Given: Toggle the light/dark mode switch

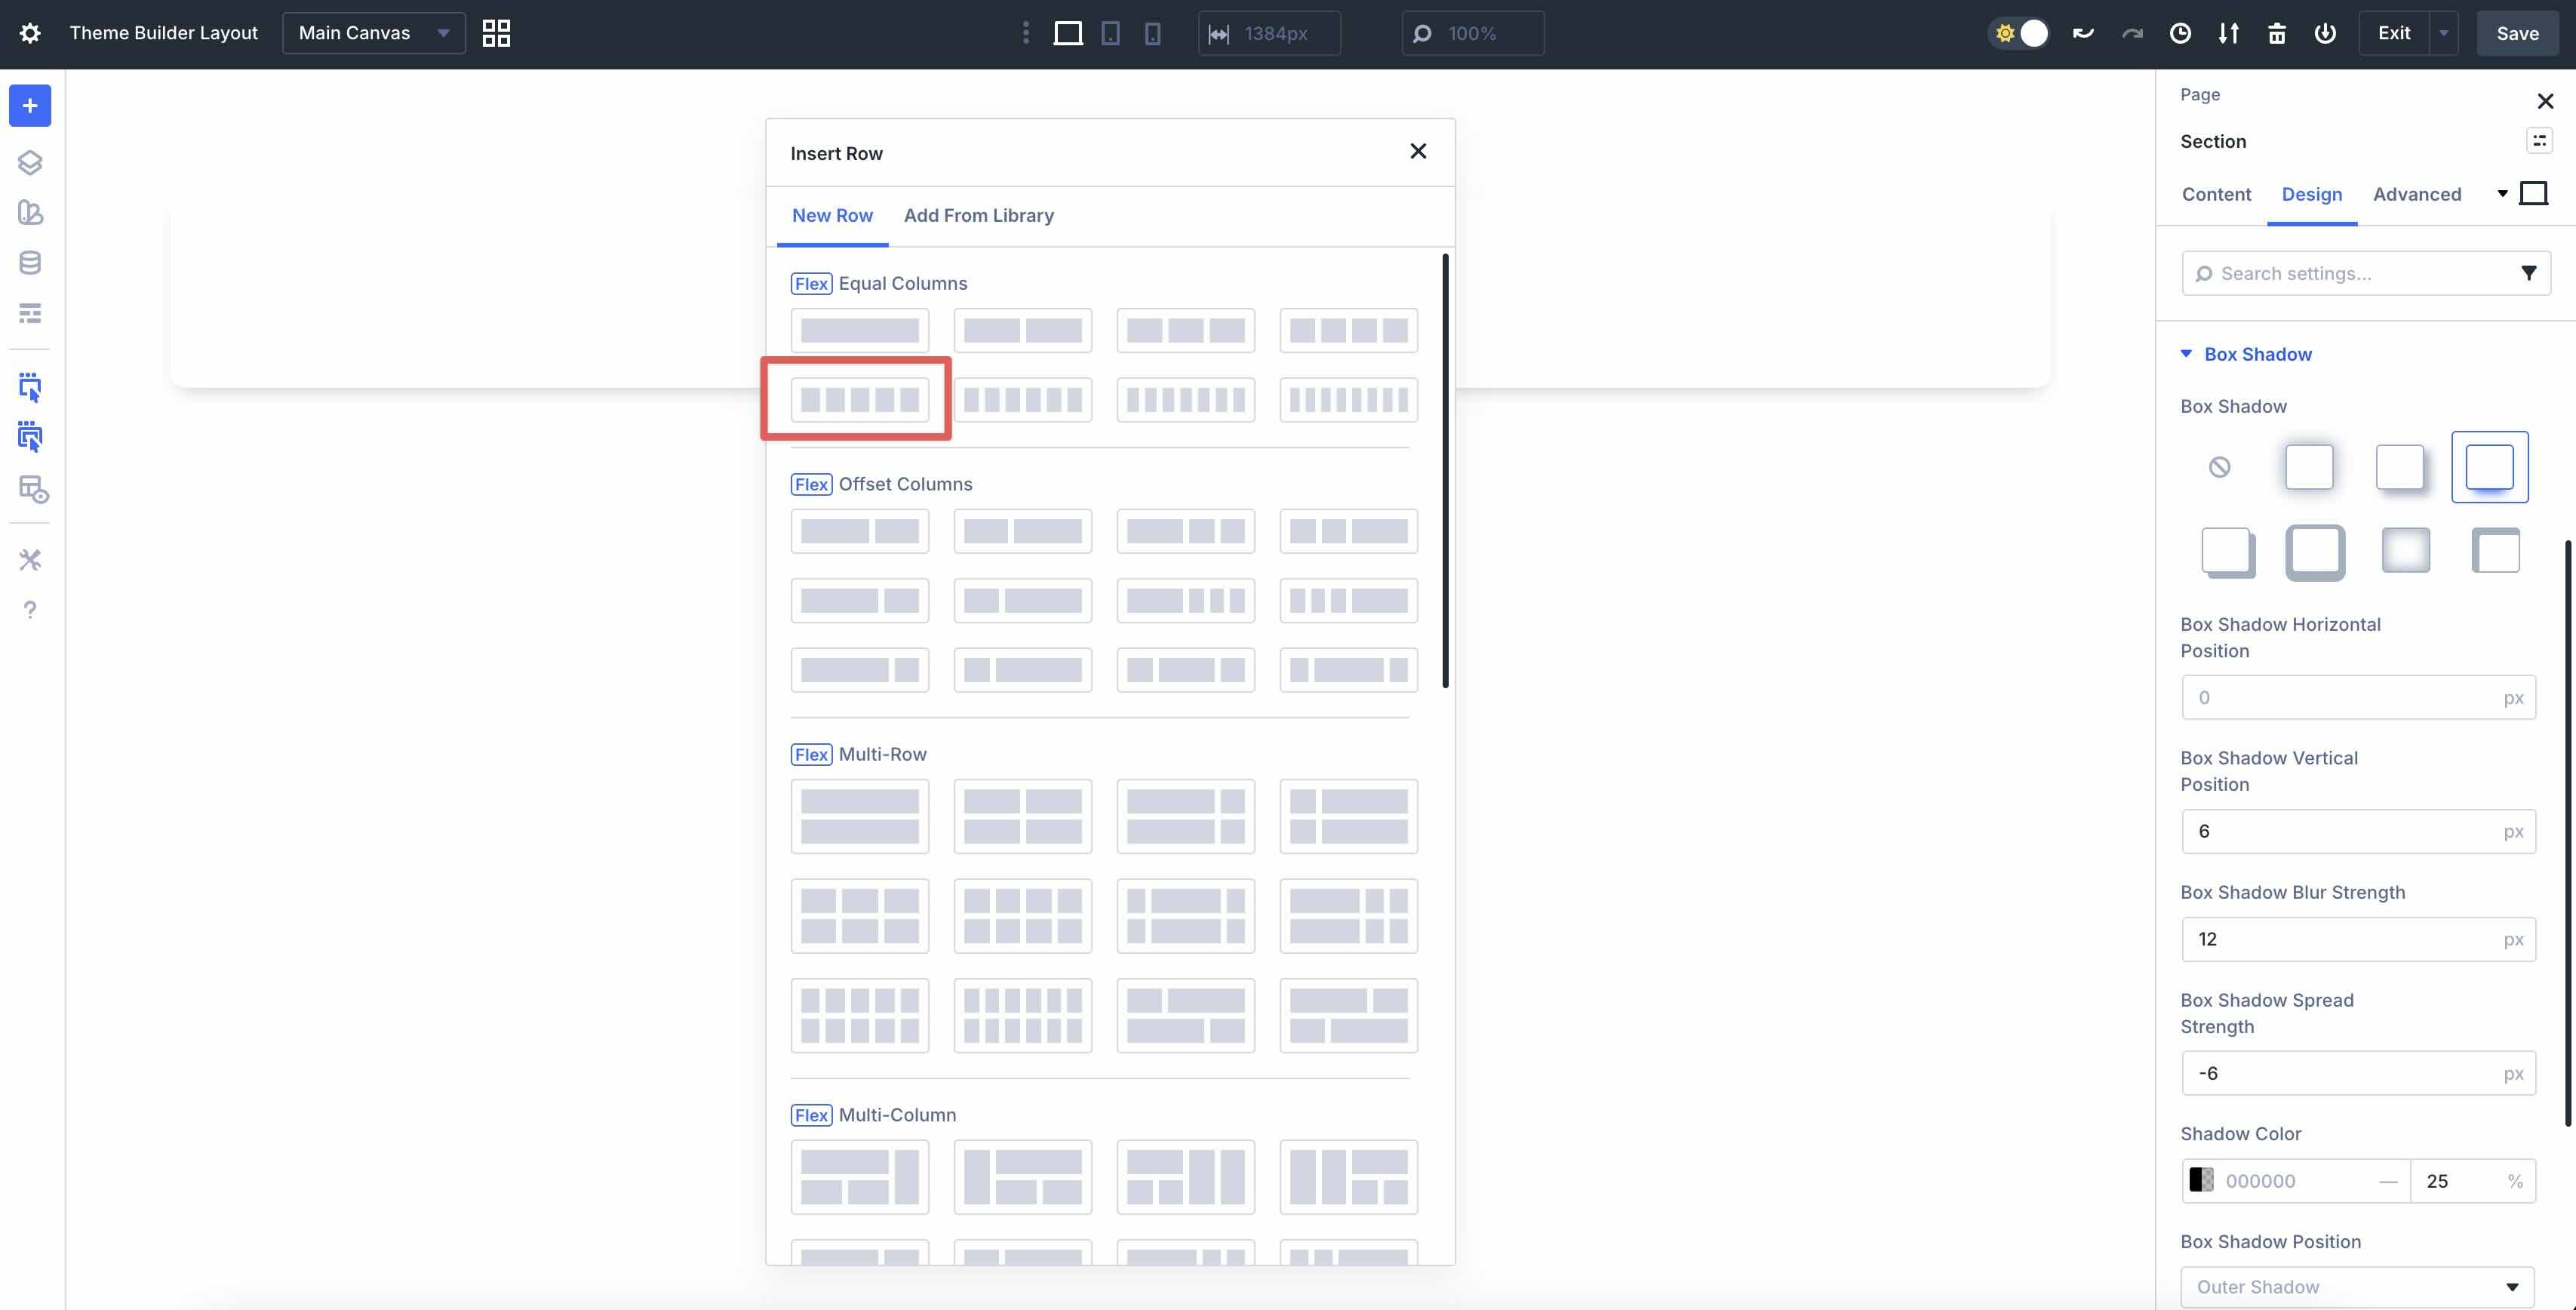Looking at the screenshot, I should click(2019, 33).
